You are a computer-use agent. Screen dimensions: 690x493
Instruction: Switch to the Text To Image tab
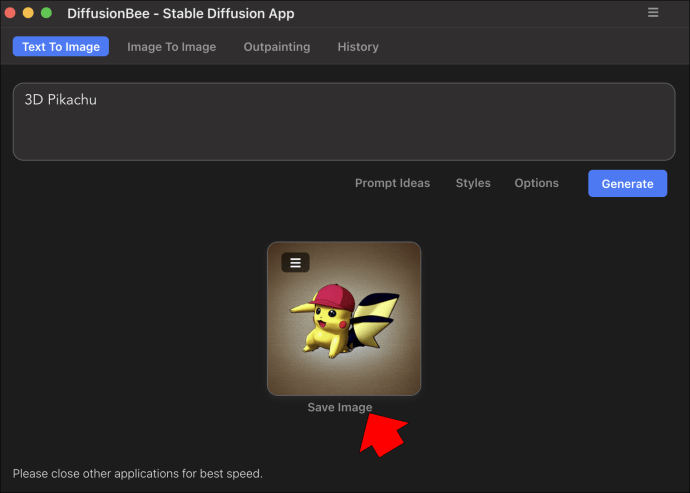[x=61, y=47]
